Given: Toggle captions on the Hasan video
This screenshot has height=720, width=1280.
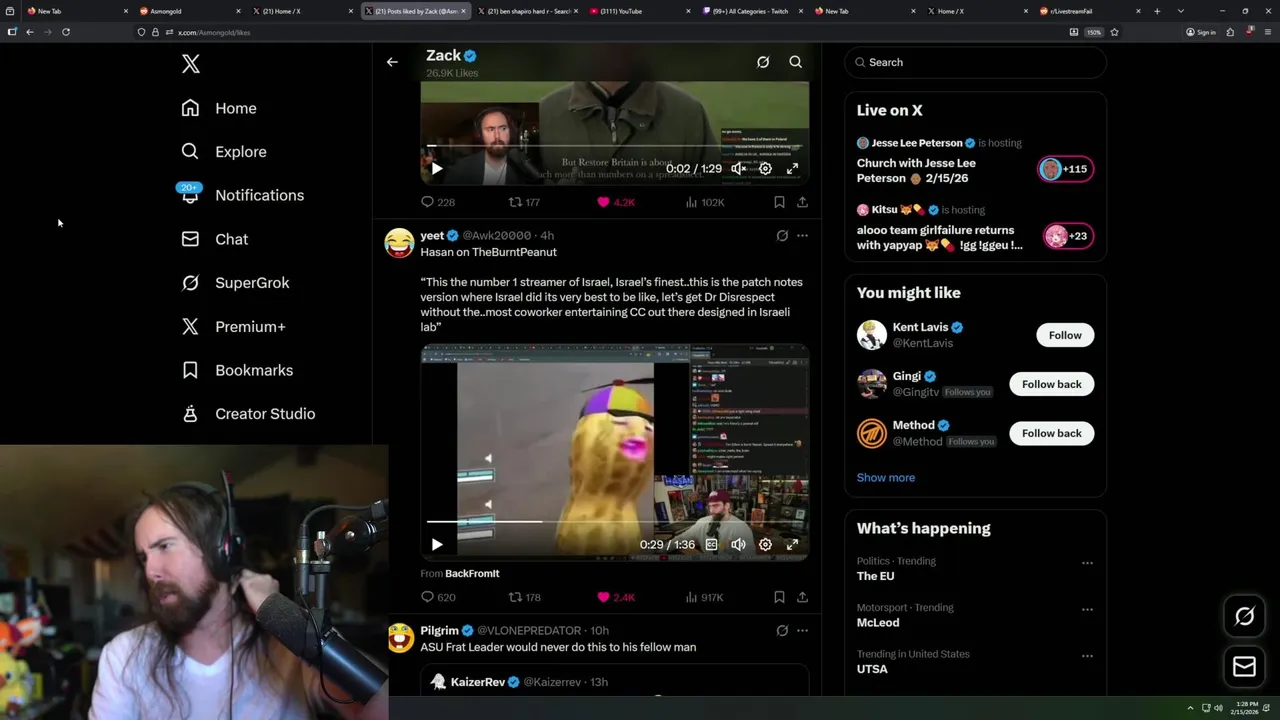Looking at the screenshot, I should click(x=711, y=545).
